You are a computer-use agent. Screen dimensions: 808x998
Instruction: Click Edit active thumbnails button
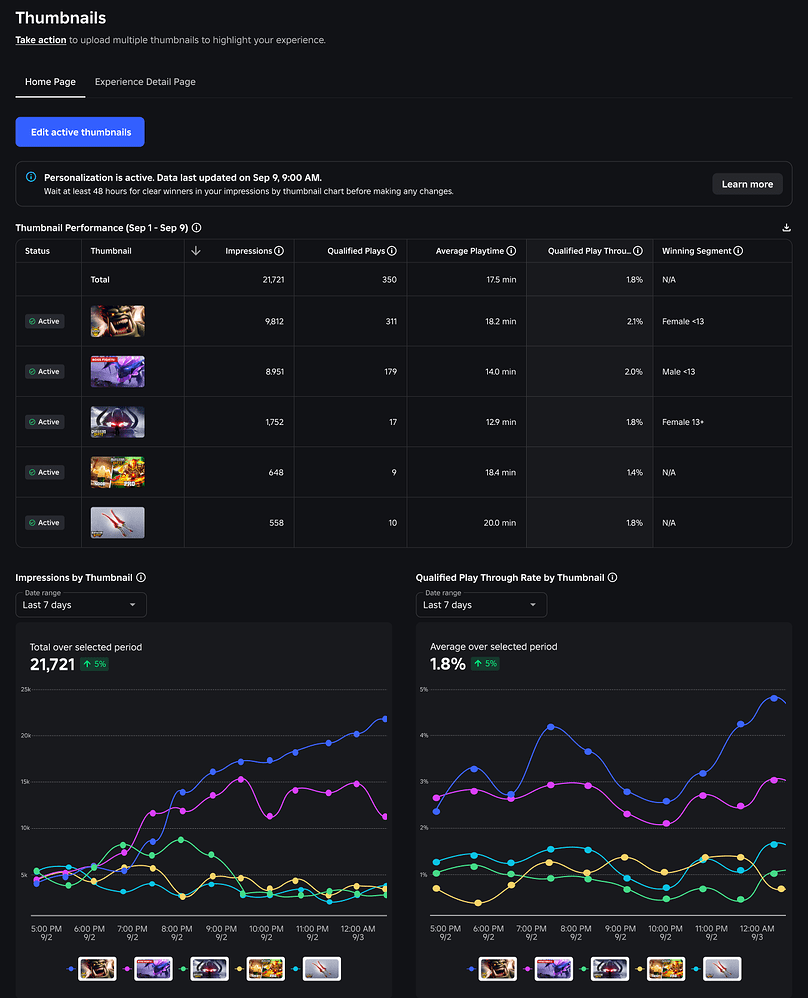click(x=80, y=132)
